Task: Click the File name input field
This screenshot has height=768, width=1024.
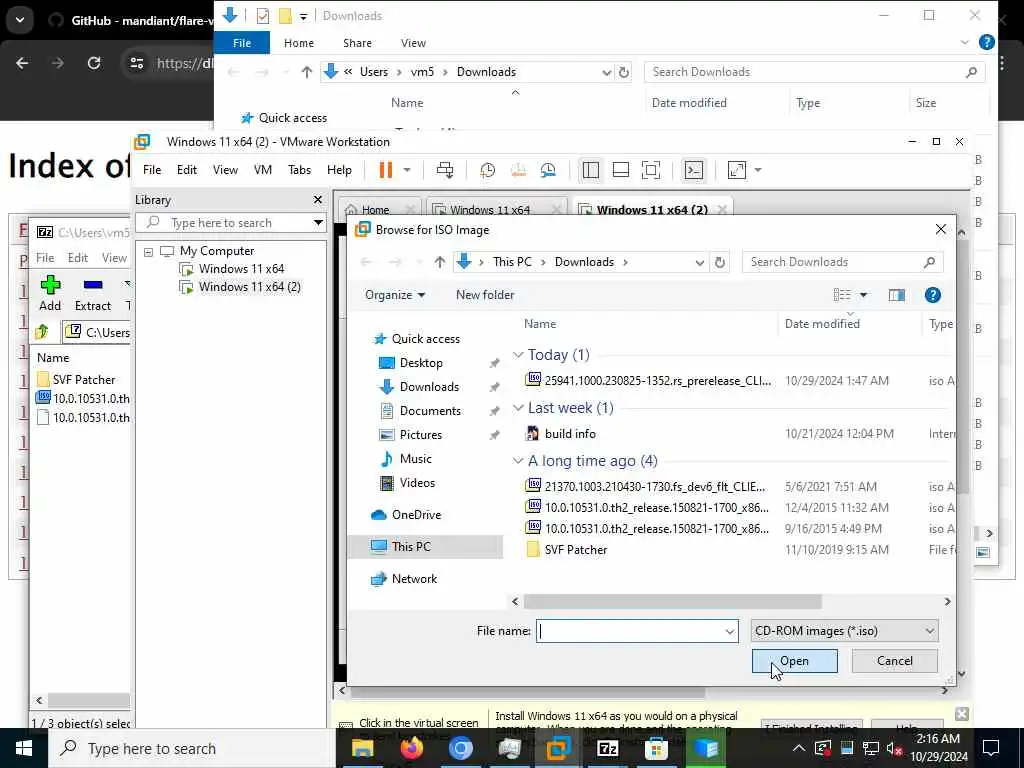Action: 630,631
